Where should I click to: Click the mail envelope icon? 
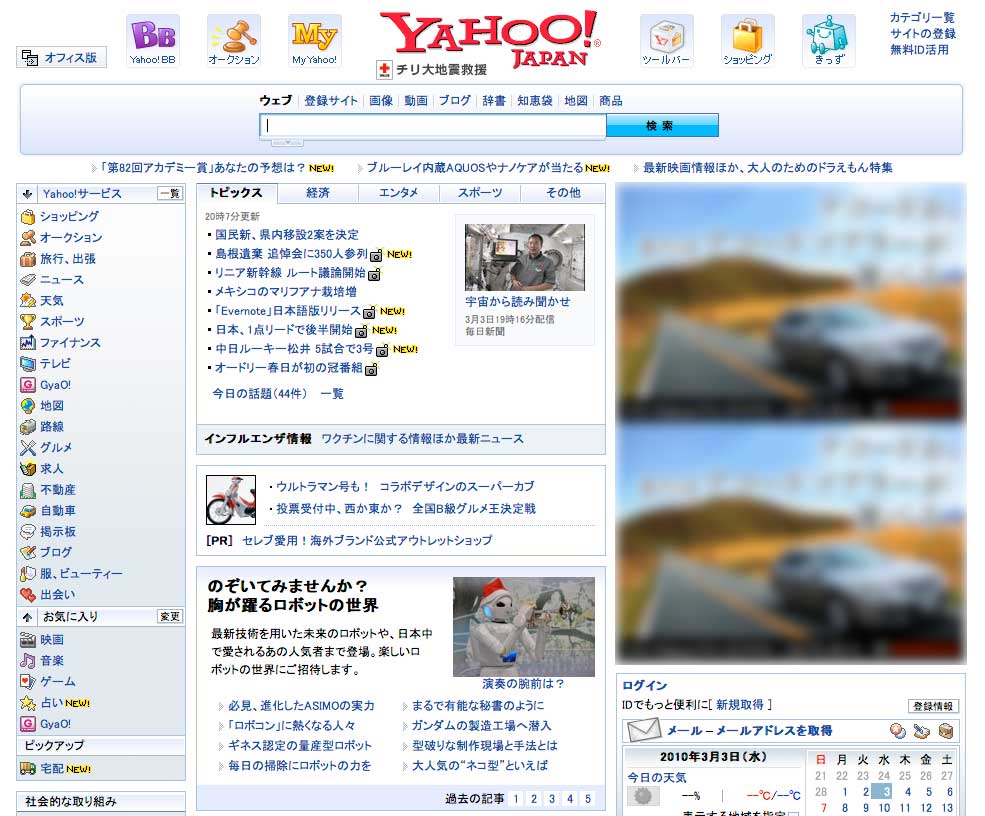(x=644, y=731)
